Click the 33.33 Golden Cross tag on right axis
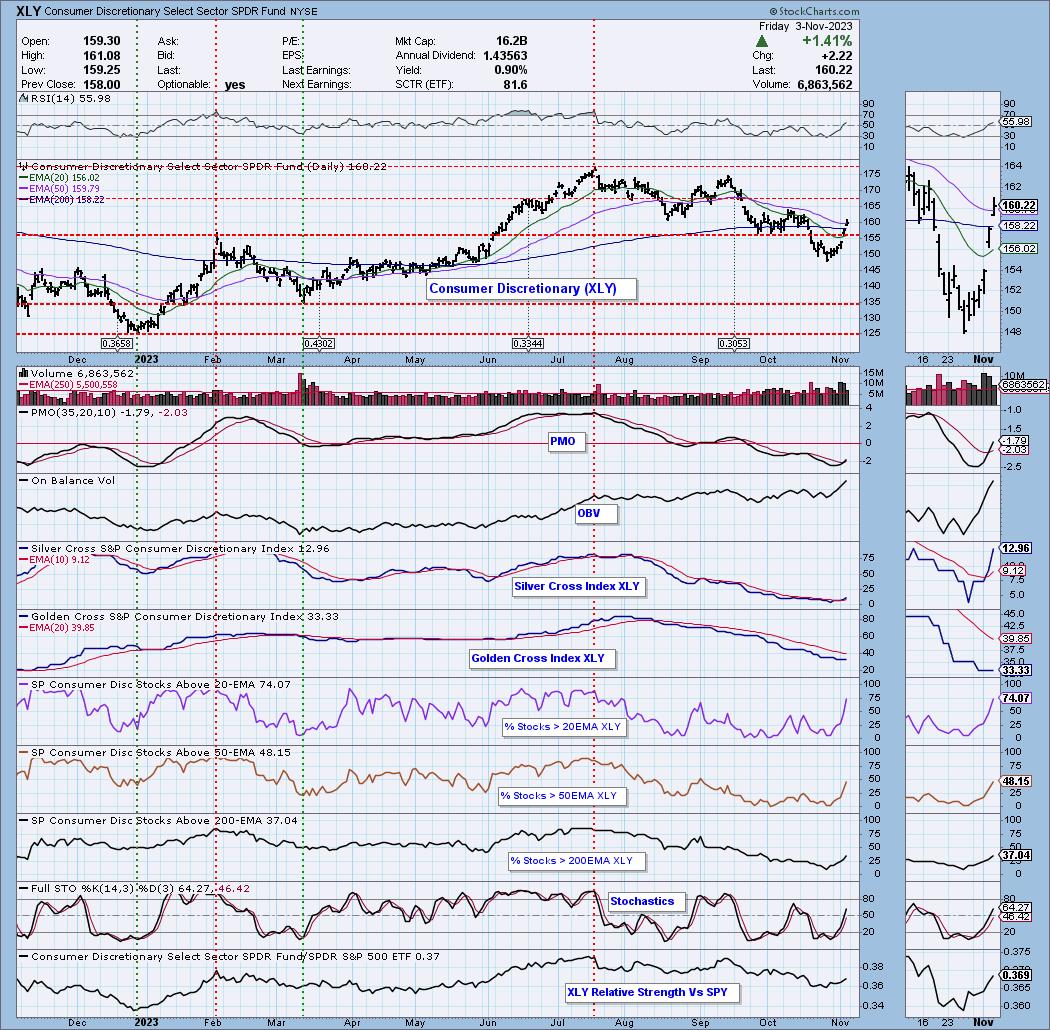1050x1030 pixels. coord(1016,670)
